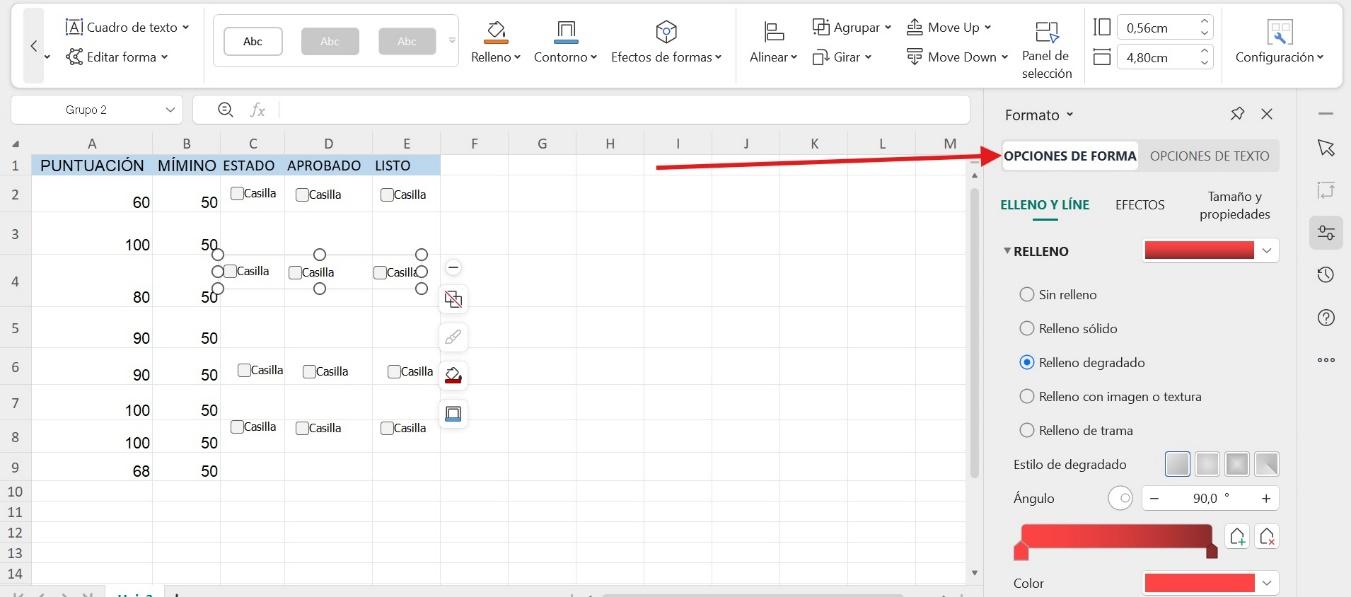Click Move Down in the ribbon
Screen dimensions: 1351x597
coord(955,57)
